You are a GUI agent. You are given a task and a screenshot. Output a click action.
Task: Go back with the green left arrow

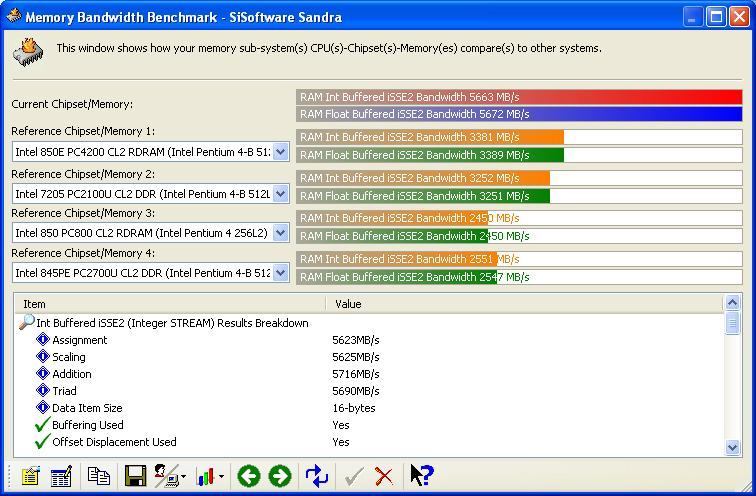pyautogui.click(x=249, y=476)
